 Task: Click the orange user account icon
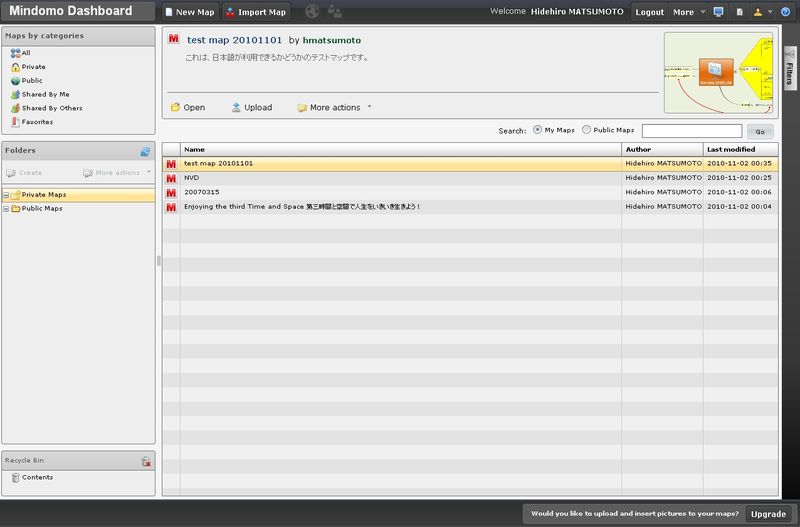click(758, 11)
